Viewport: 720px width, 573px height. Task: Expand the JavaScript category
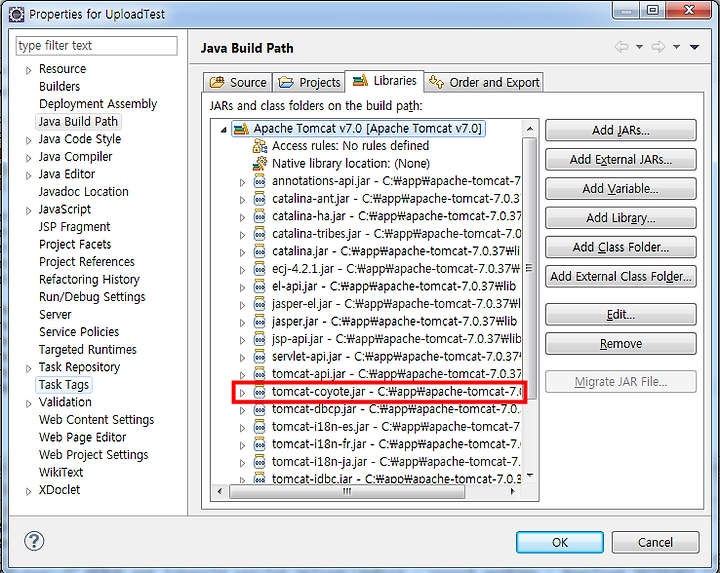pyautogui.click(x=28, y=211)
